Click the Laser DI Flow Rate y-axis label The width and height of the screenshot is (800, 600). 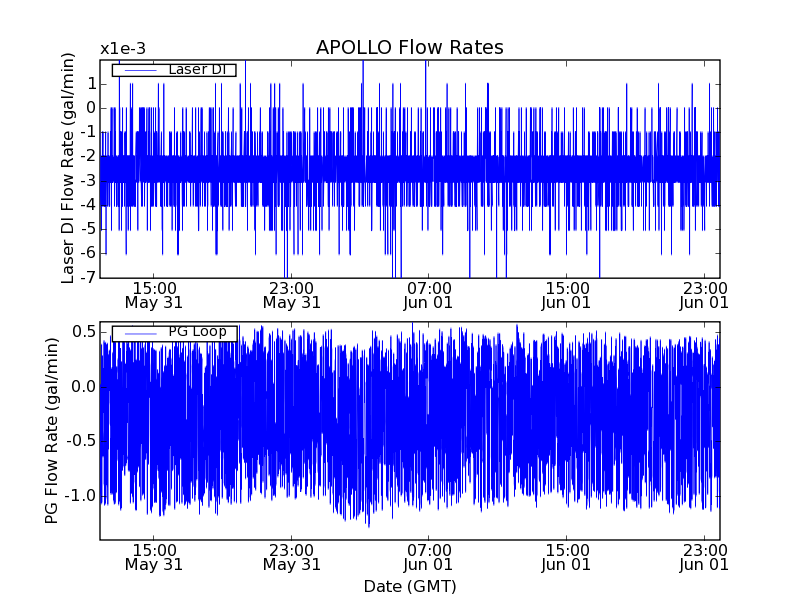(68, 168)
